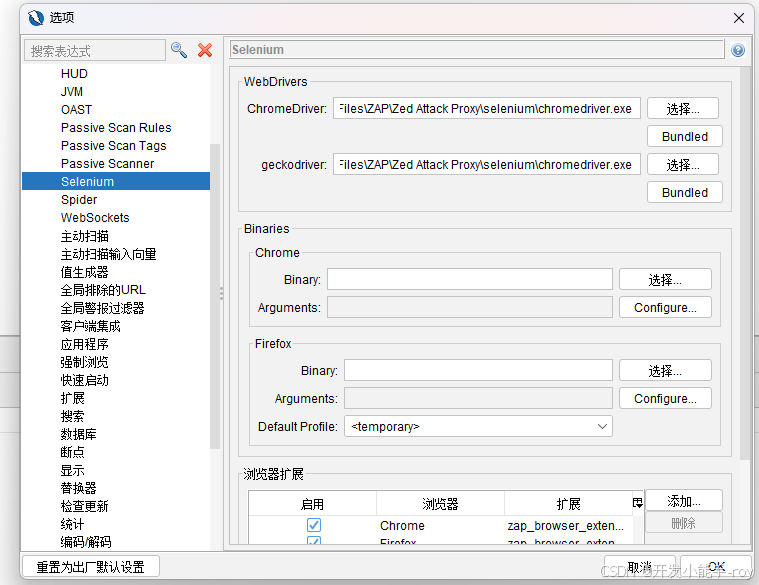This screenshot has height=585, width=759.
Task: Click the options tree vertical scrollbar
Action: tap(214, 296)
